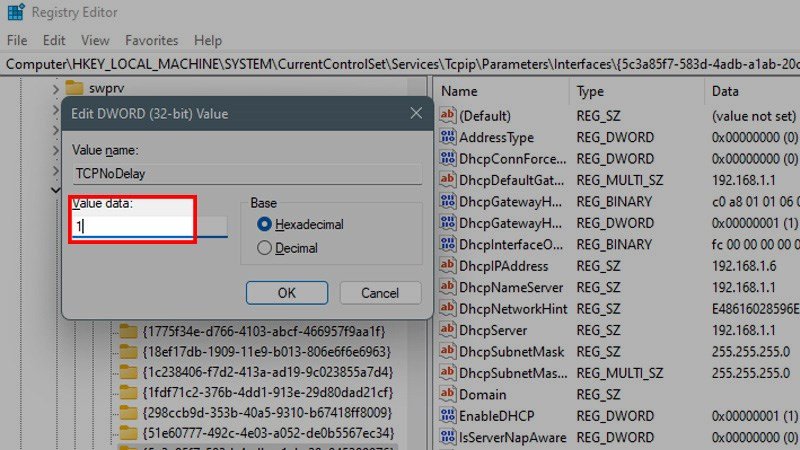Viewport: 800px width, 450px height.
Task: Open the Edit menu
Action: tap(54, 40)
